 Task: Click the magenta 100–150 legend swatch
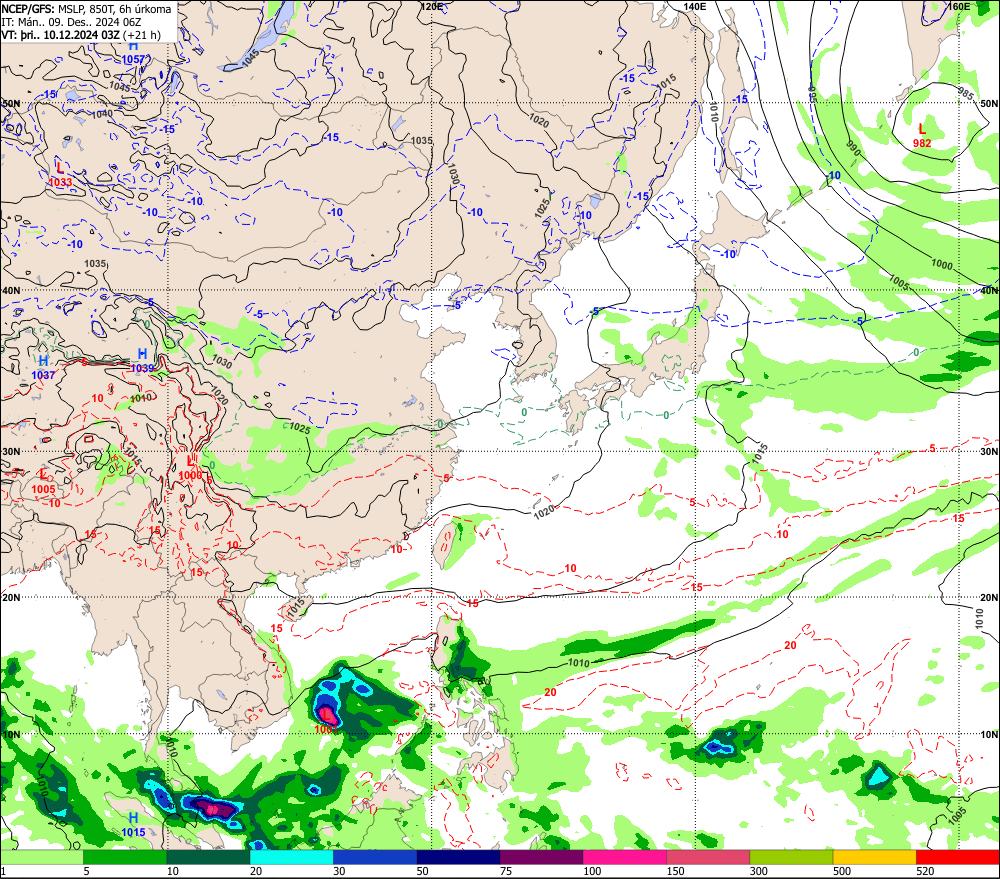[624, 857]
